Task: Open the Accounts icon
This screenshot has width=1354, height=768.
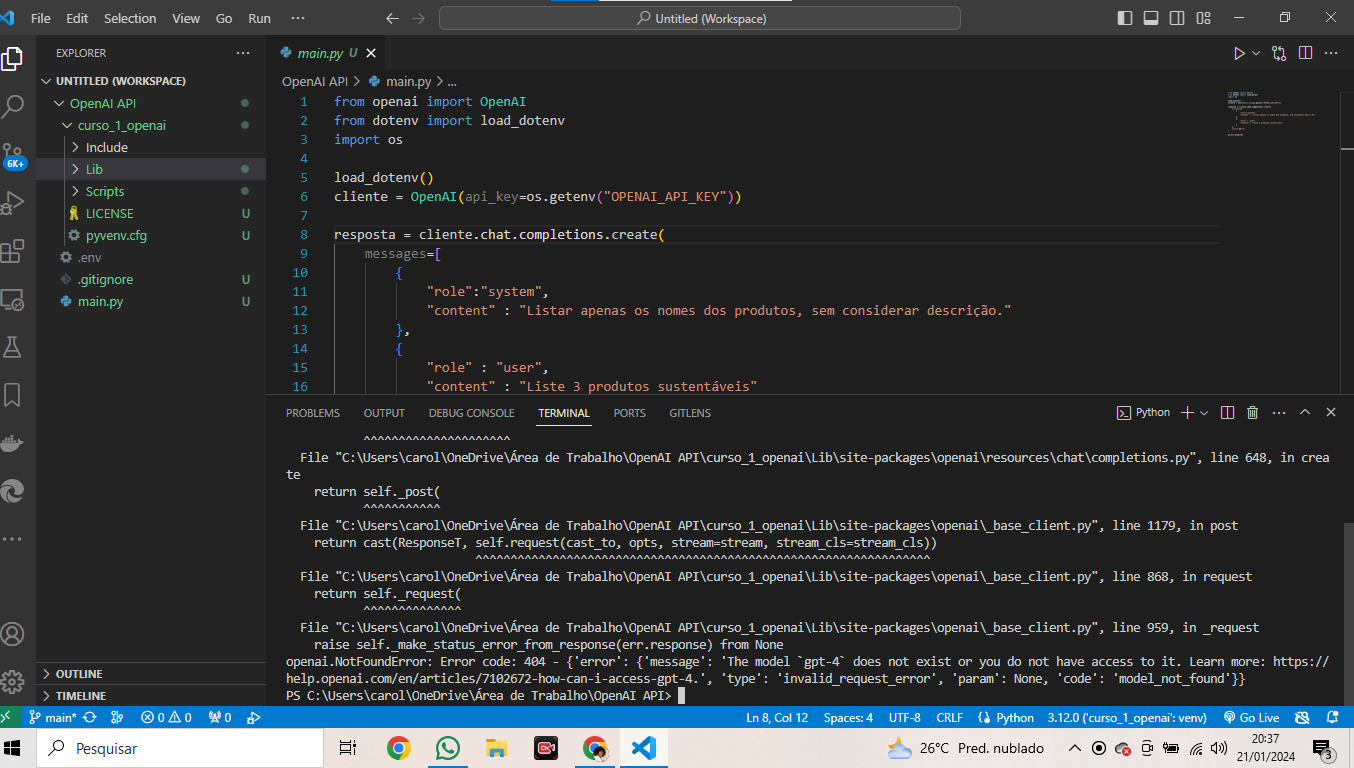Action: click(x=13, y=634)
